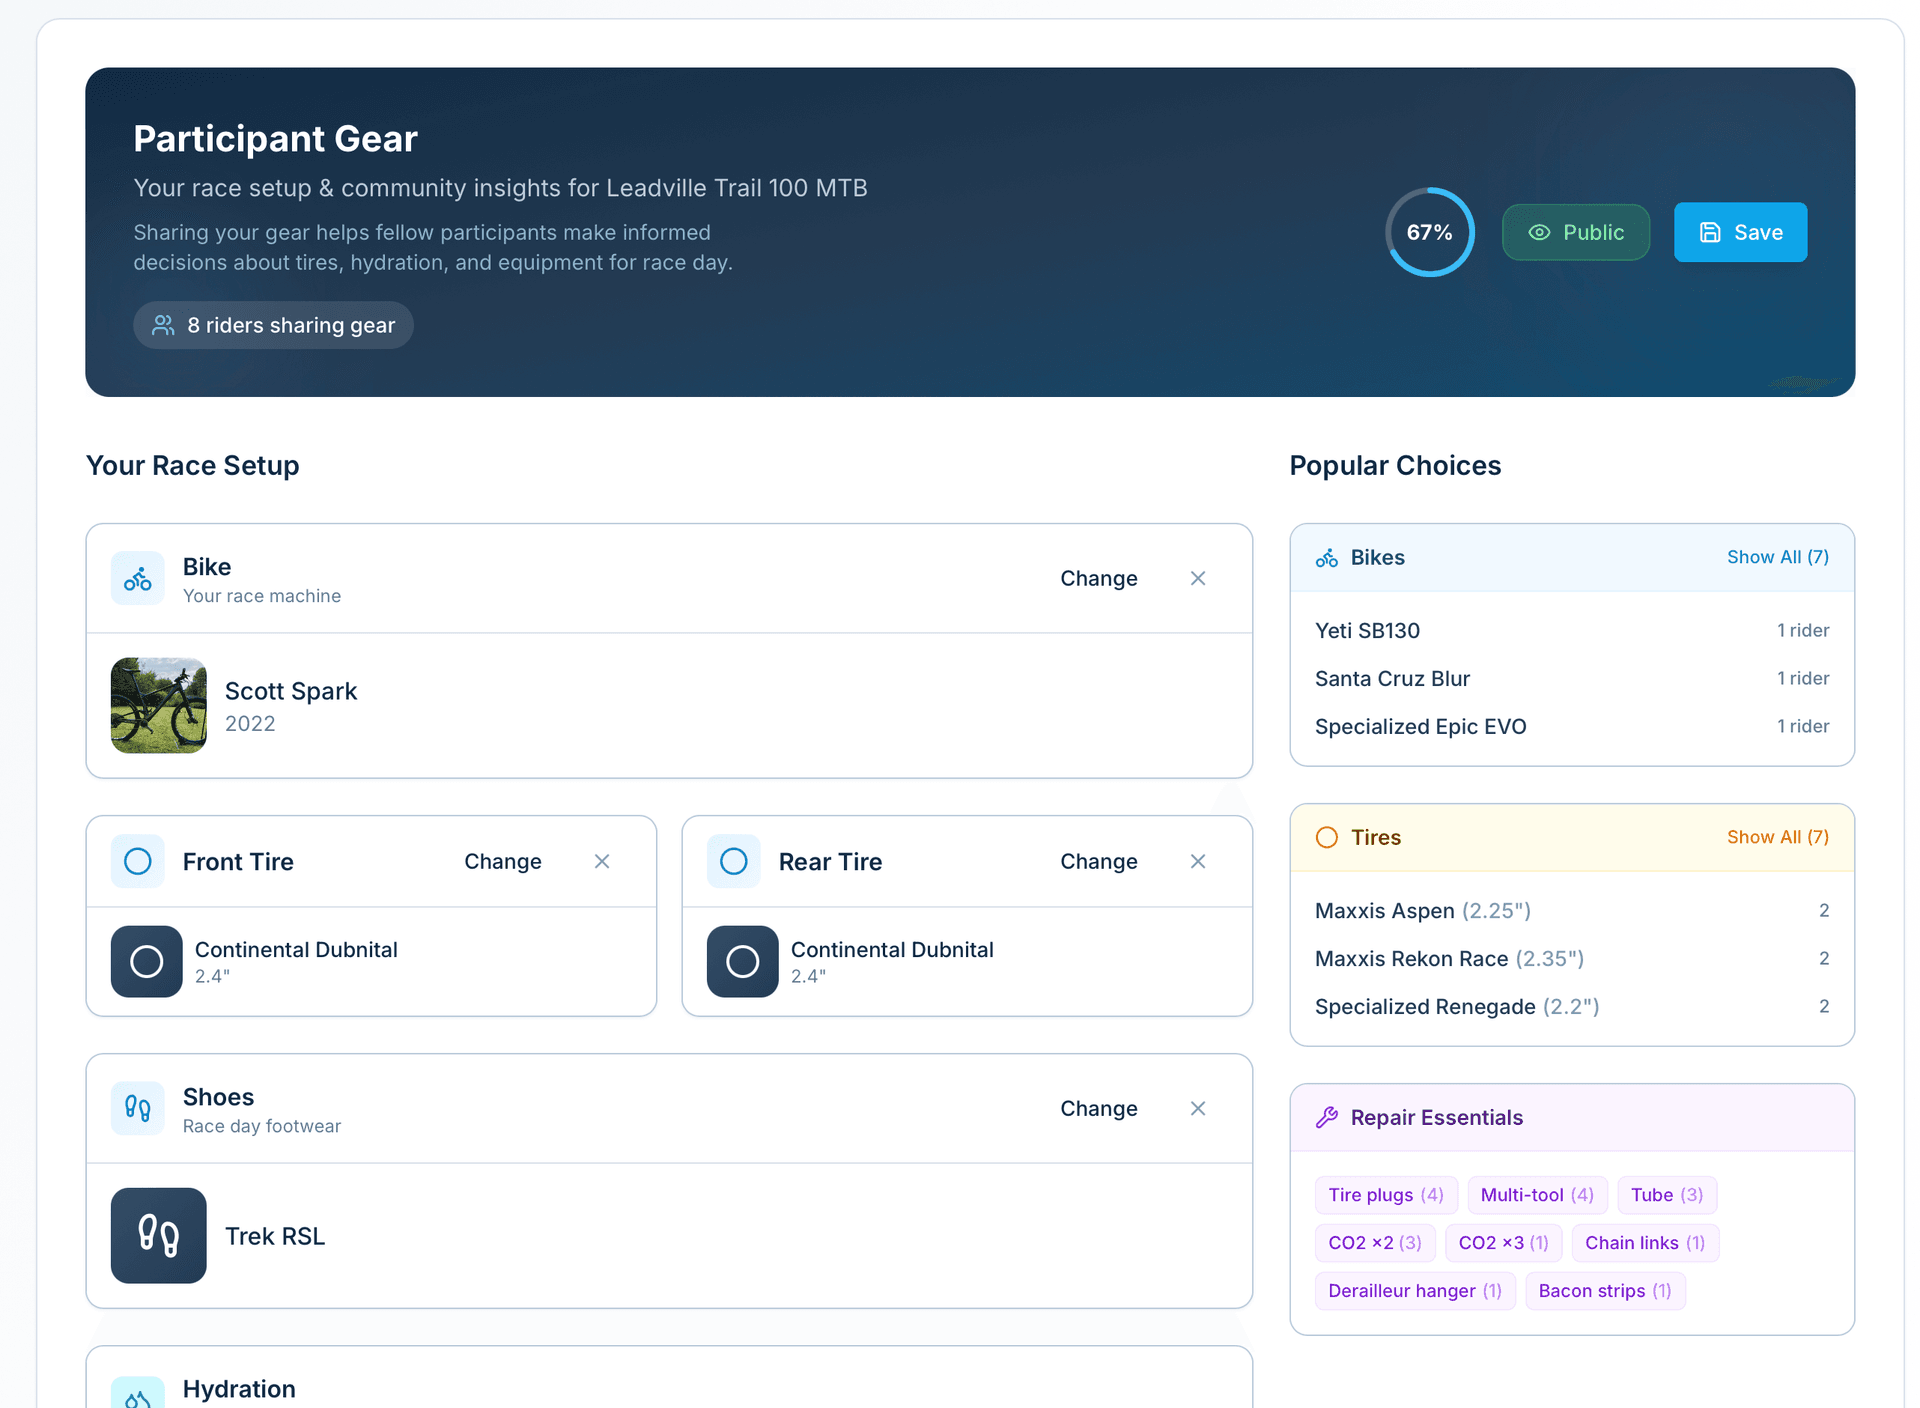
Task: Open Change picker for Bike
Action: coord(1098,578)
